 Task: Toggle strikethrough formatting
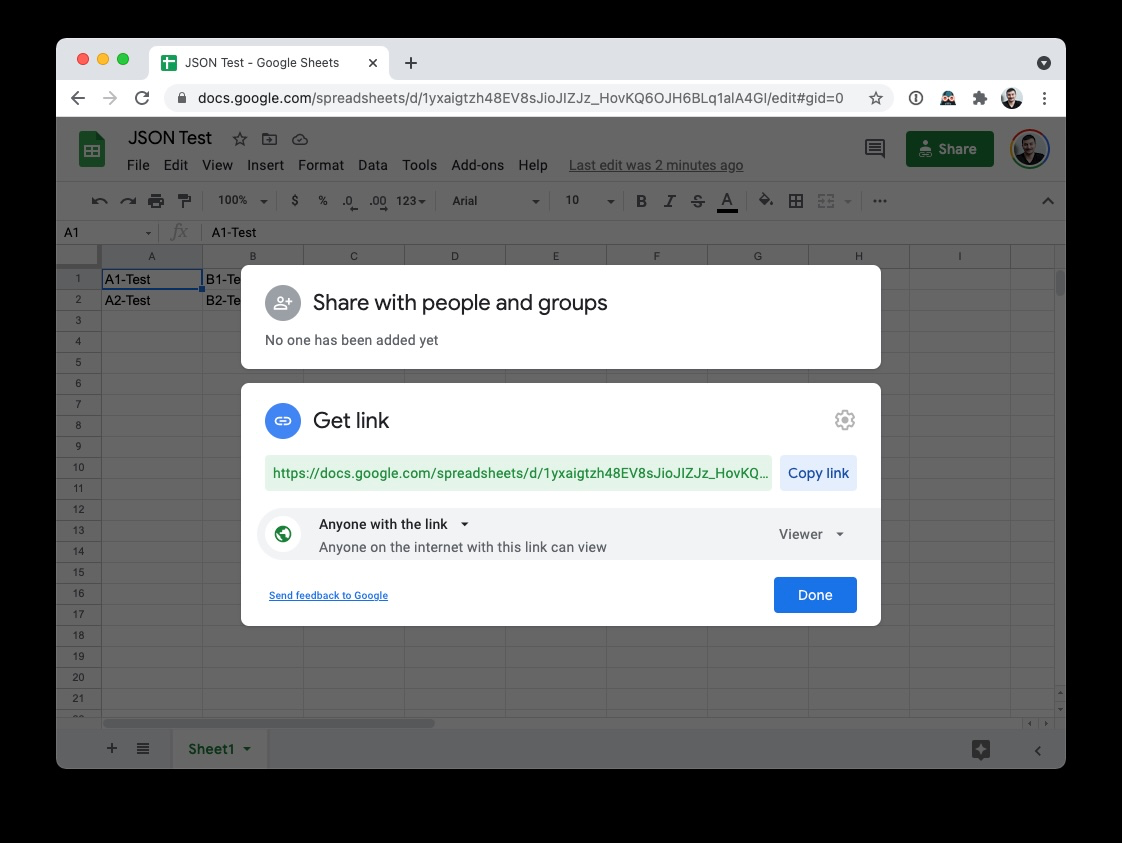(697, 200)
